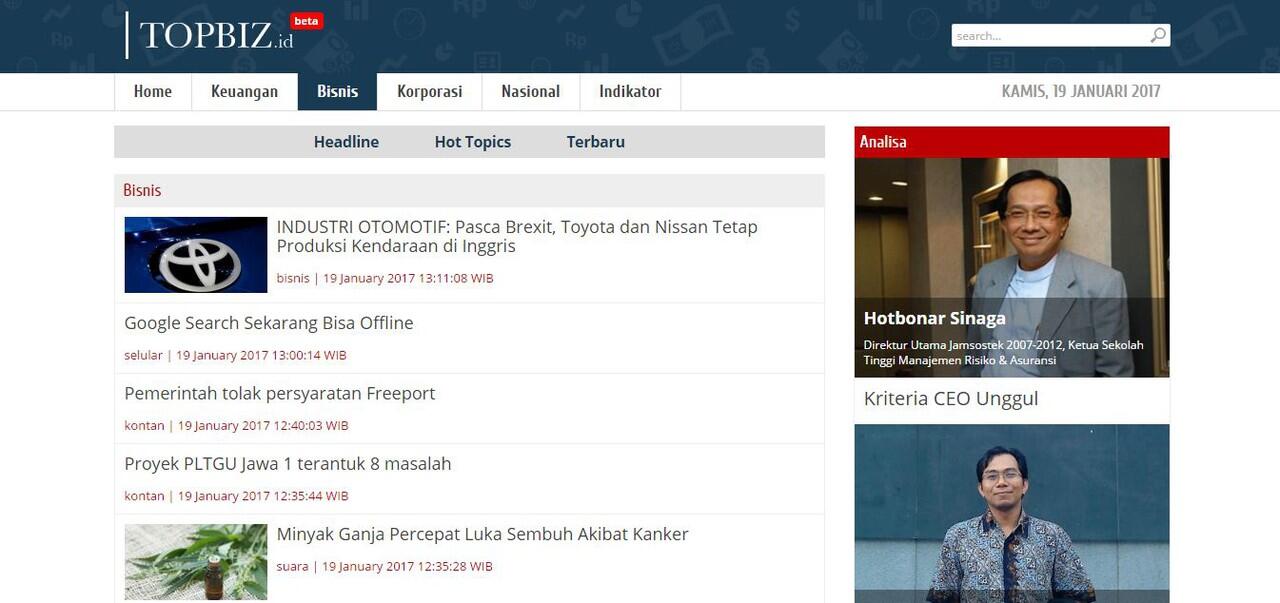
Task: Click the Hotbonar Sinaga name caption
Action: tap(935, 318)
